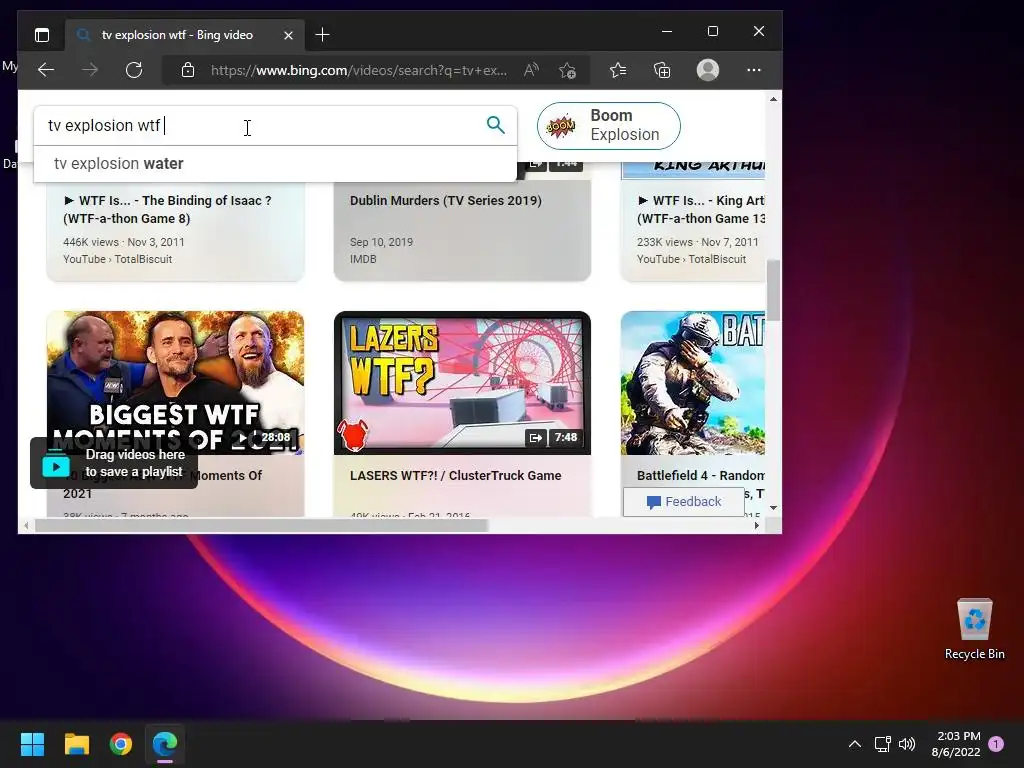
Task: Open Boom Explosion related search
Action: pyautogui.click(x=609, y=125)
